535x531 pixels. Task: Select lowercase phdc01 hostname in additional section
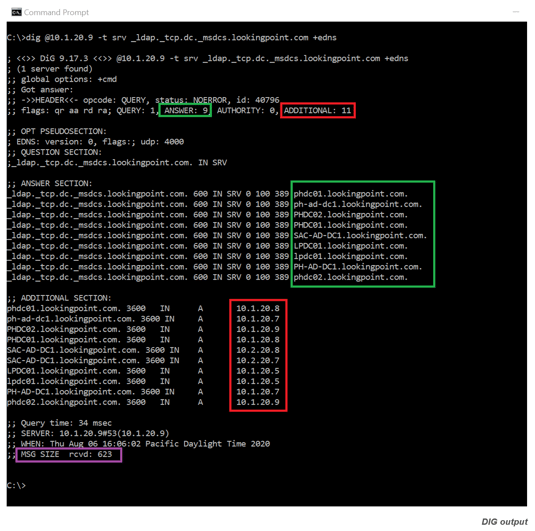coord(64,308)
